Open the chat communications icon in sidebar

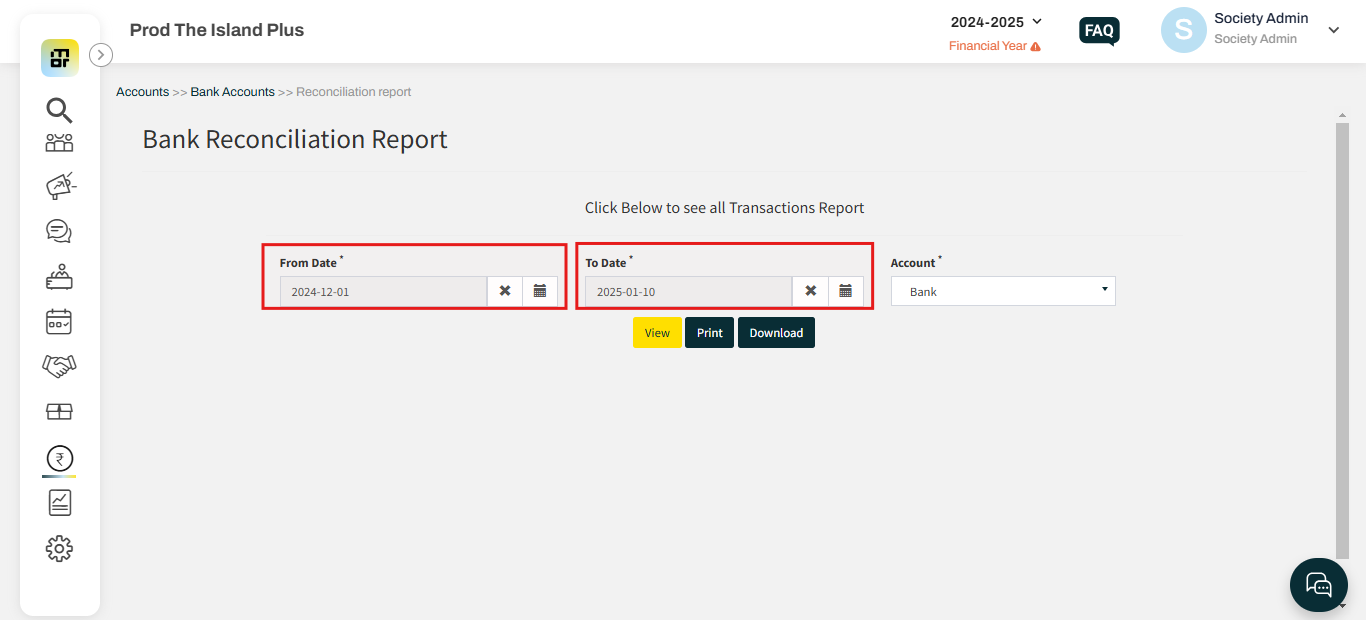[59, 231]
